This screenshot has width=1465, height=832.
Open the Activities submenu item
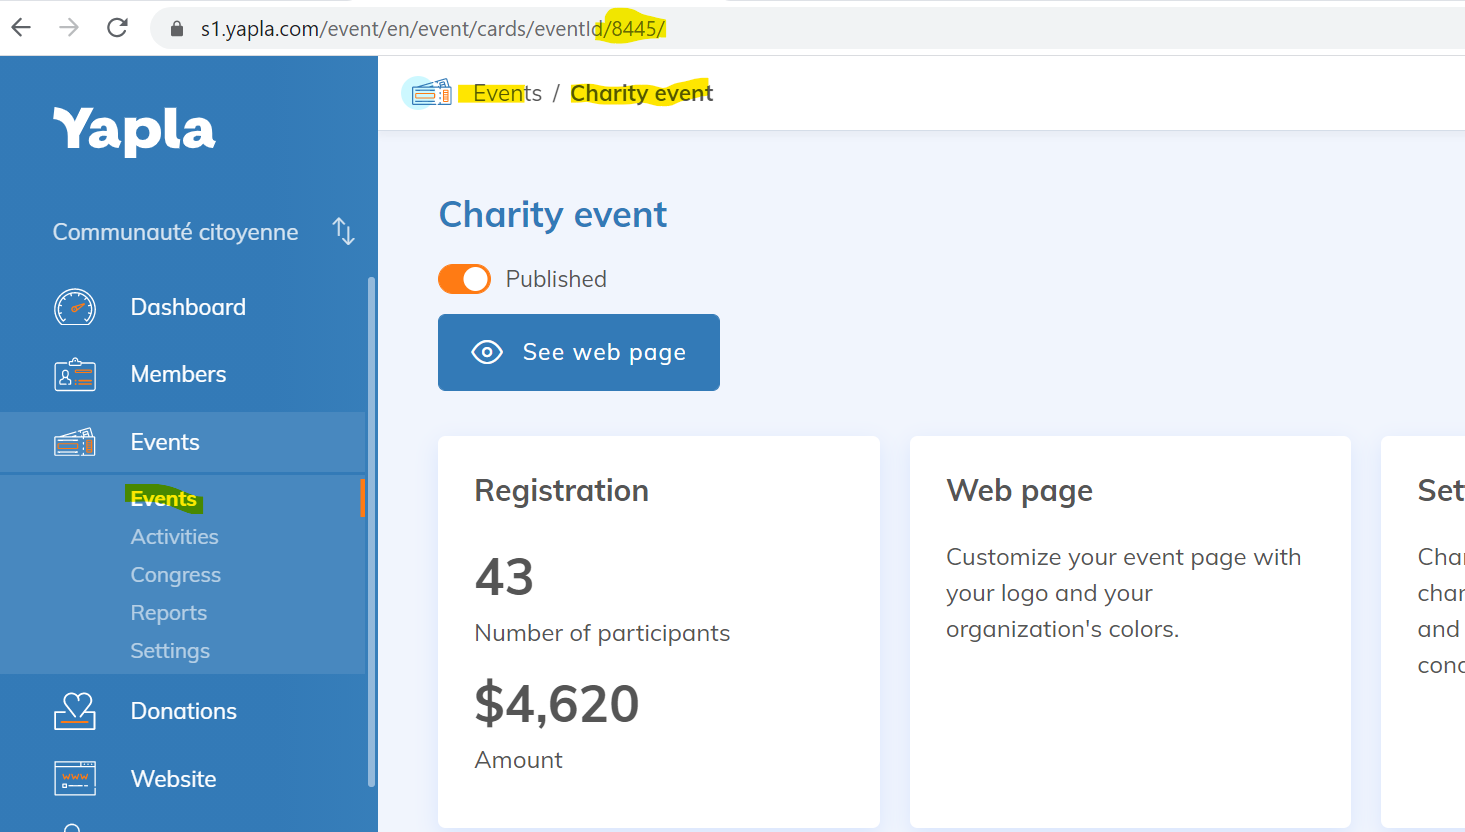click(x=174, y=537)
